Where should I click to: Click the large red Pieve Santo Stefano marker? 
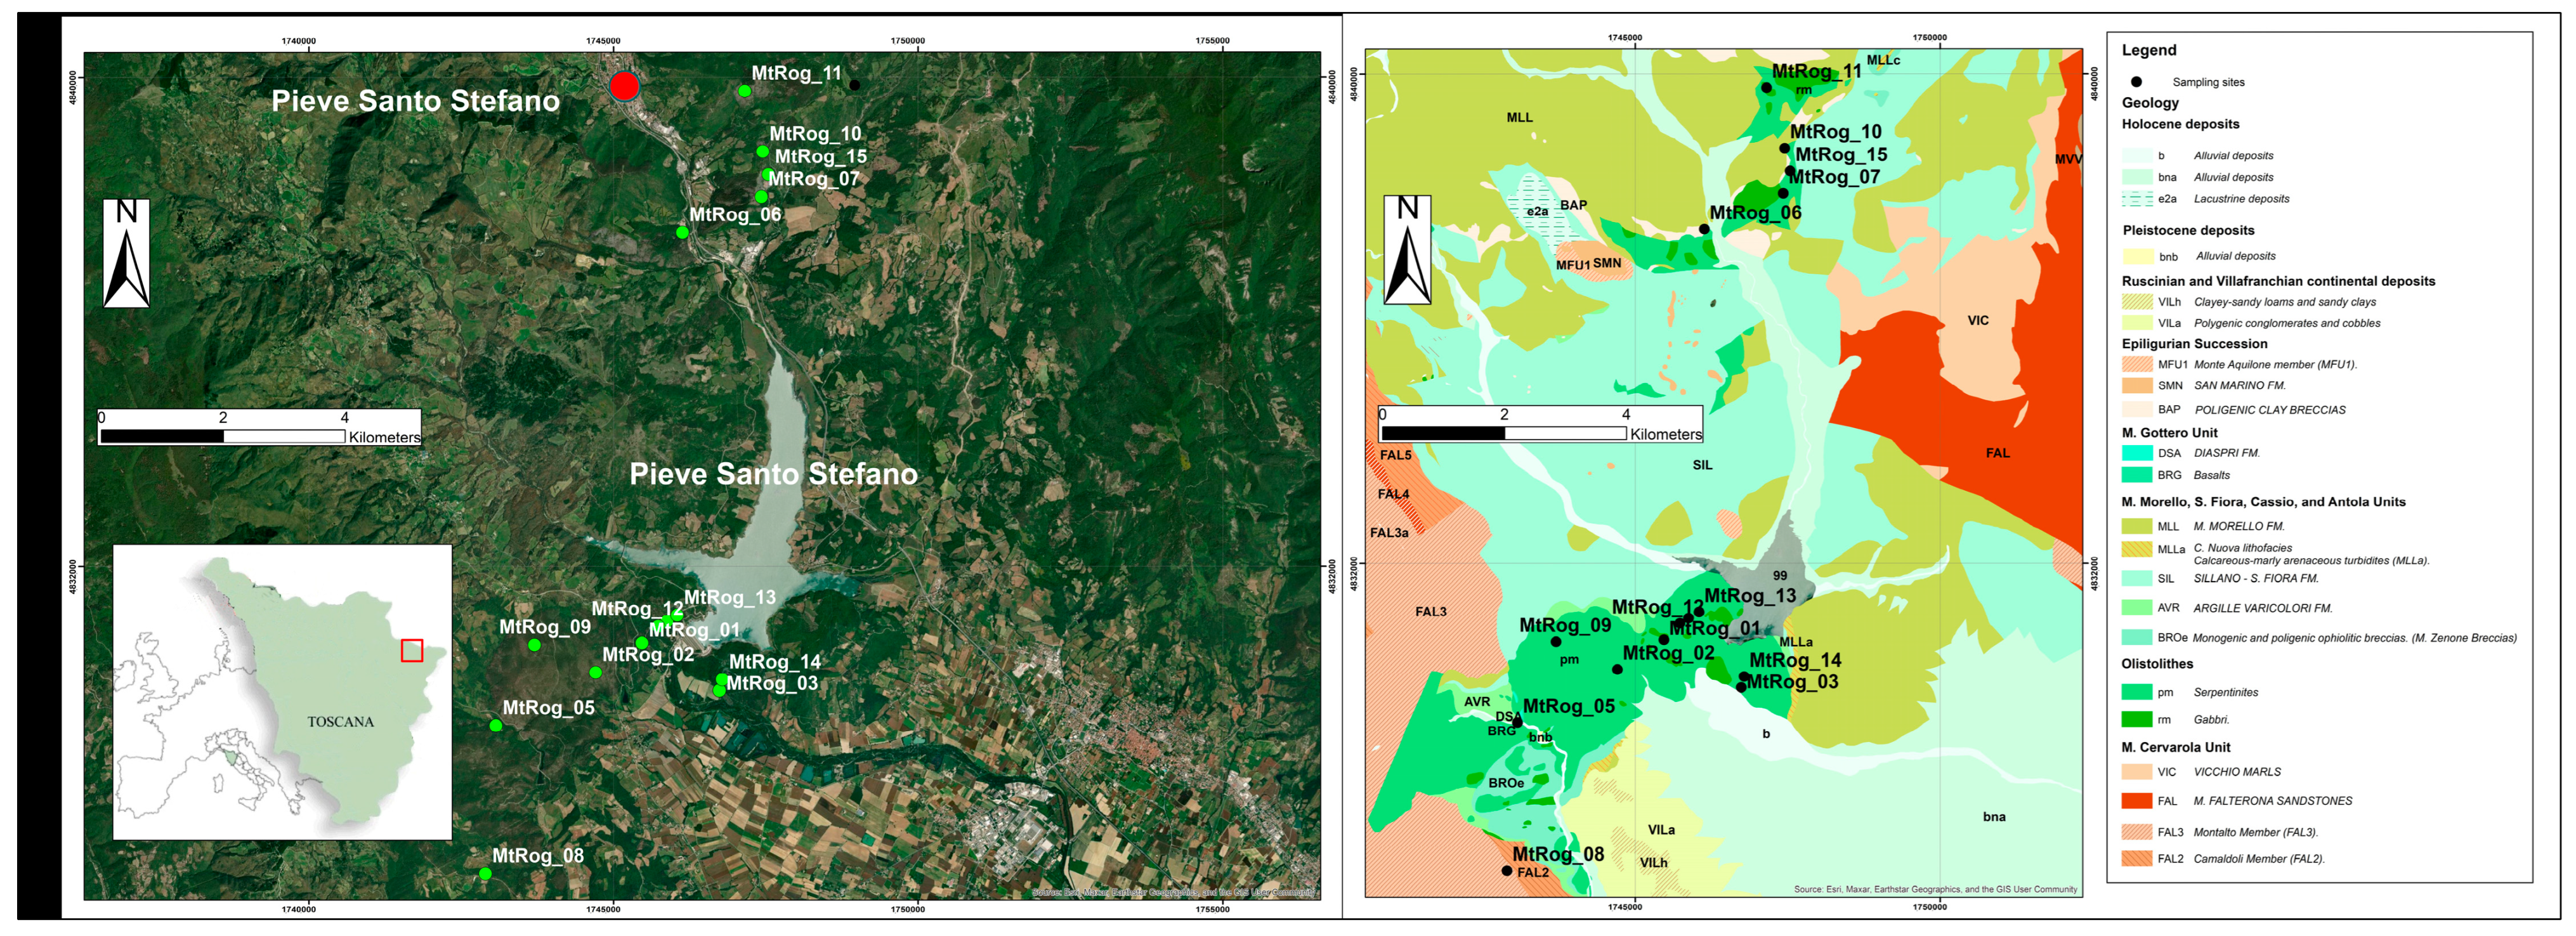[x=624, y=86]
